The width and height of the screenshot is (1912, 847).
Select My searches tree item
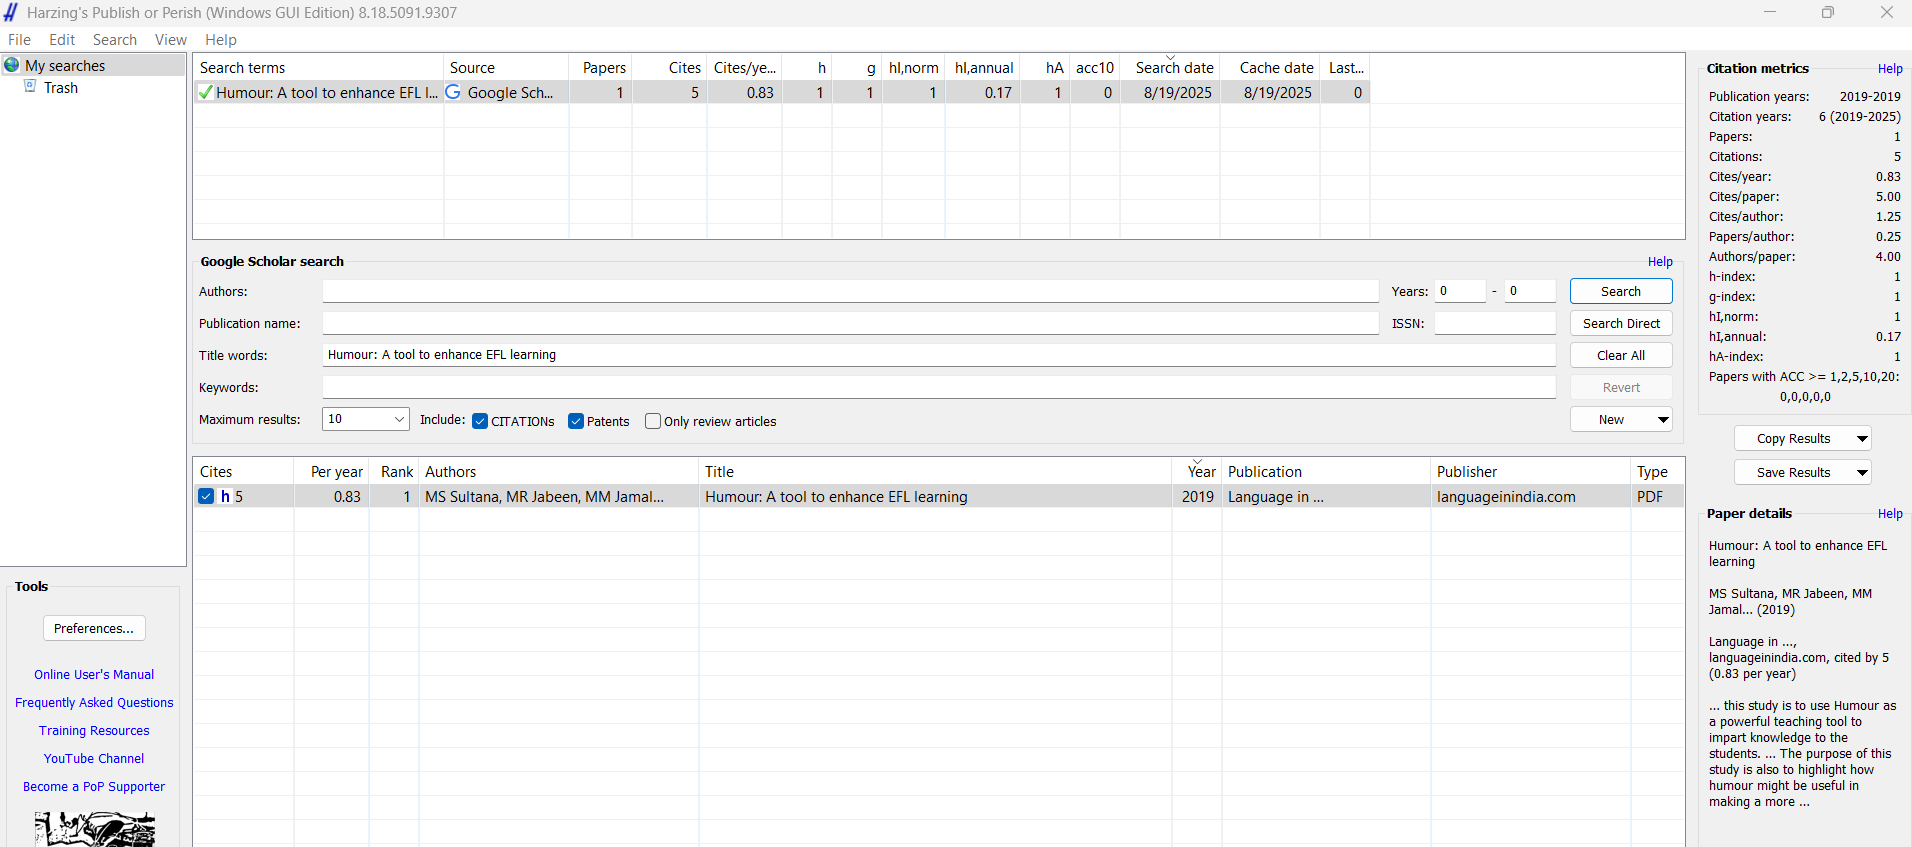(65, 66)
